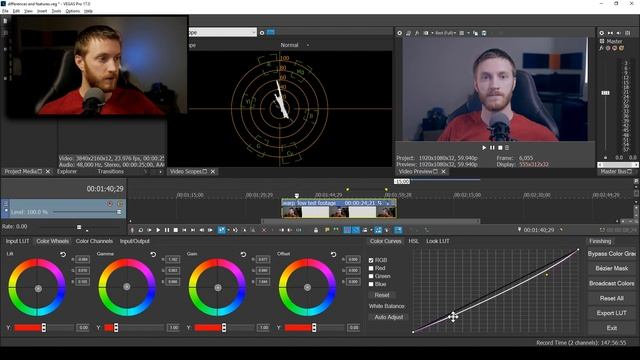The height and width of the screenshot is (360, 640).
Task: Toggle the Normal Edit tool in the toolbar
Action: coord(221,230)
